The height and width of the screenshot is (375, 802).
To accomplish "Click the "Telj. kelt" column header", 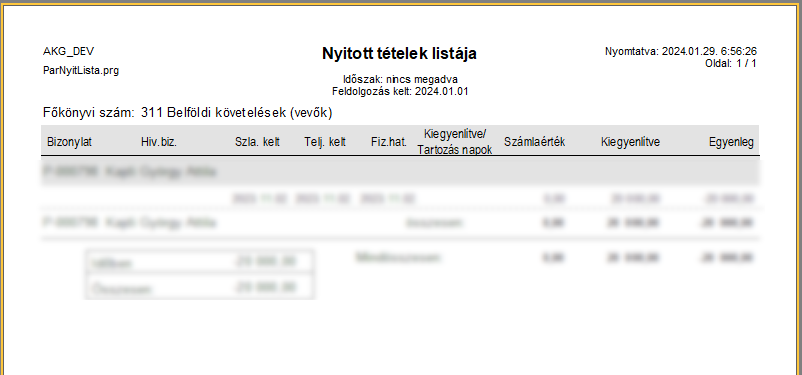I will [x=325, y=142].
